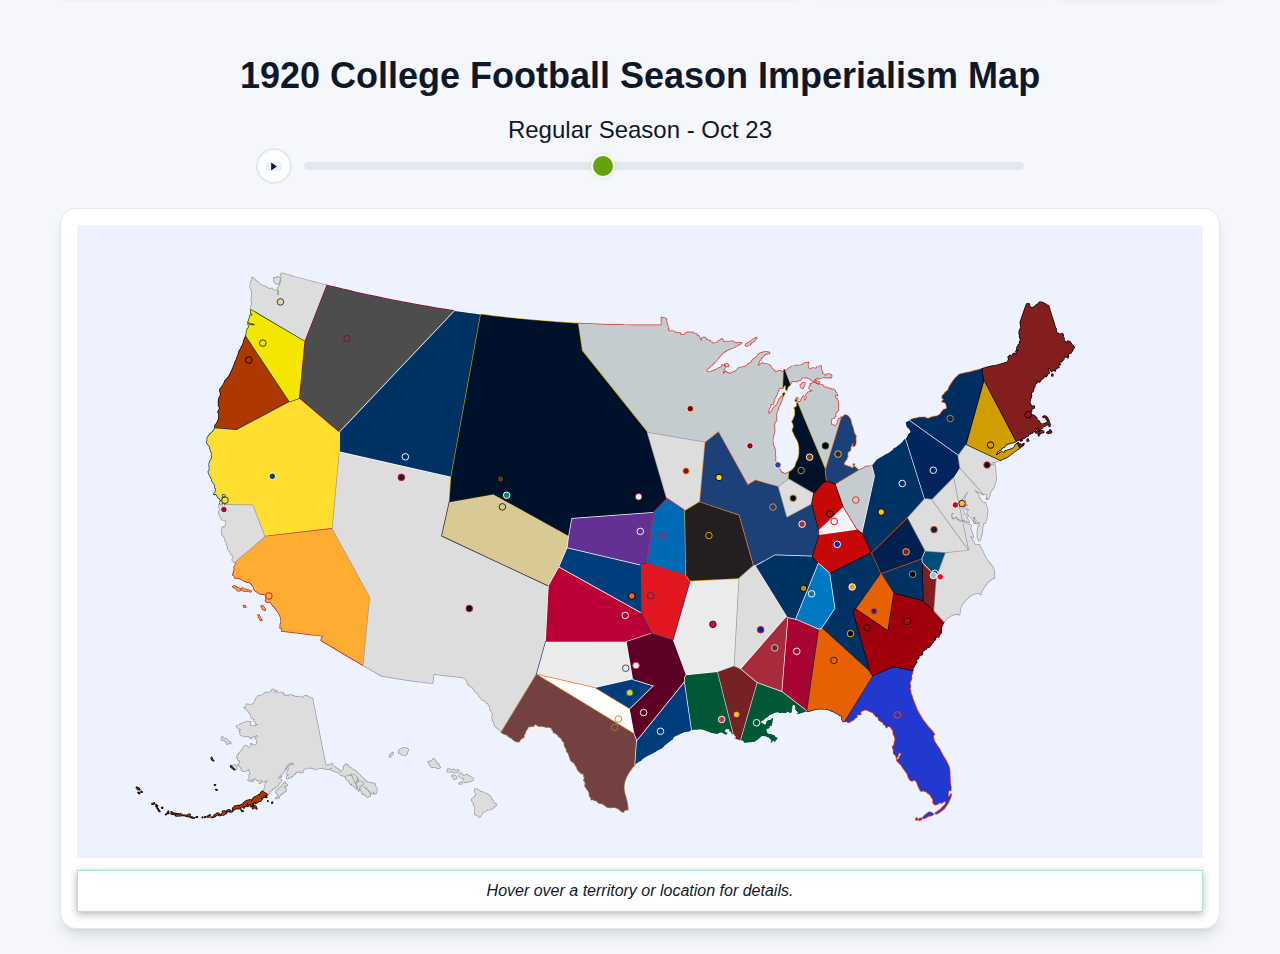Select the marker in the maroon New England territory
The height and width of the screenshot is (954, 1280).
coord(1028,414)
